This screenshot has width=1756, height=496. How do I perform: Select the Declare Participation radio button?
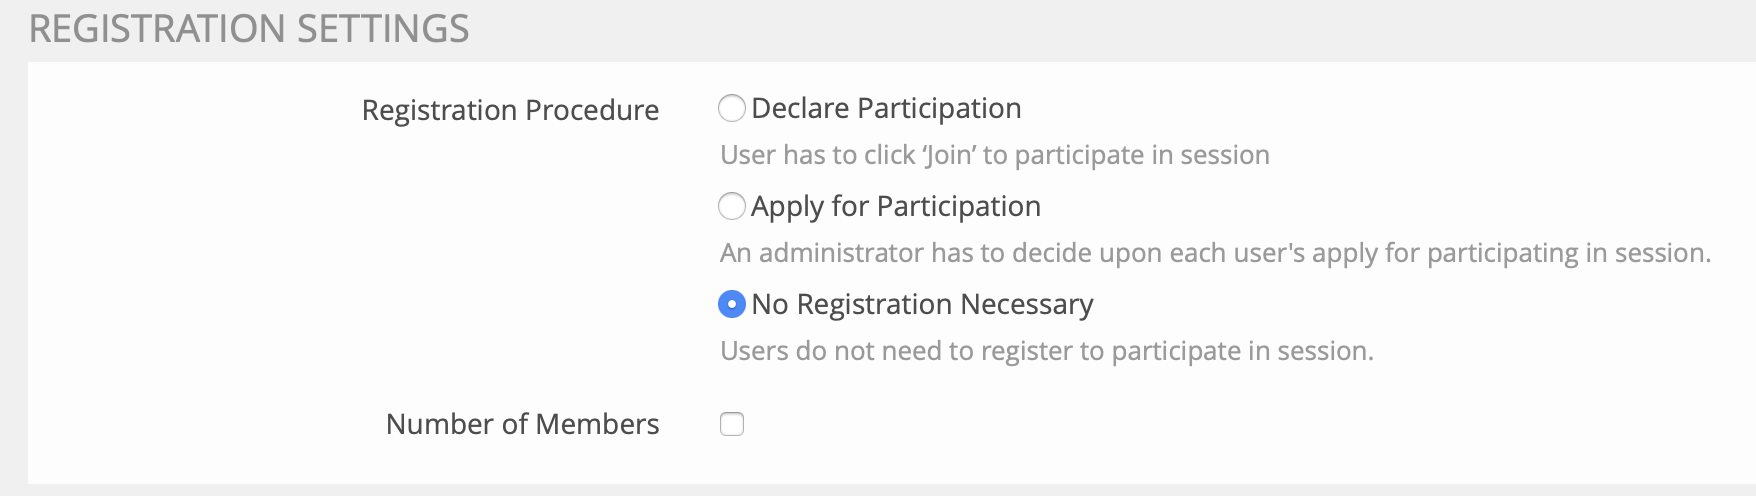(732, 108)
